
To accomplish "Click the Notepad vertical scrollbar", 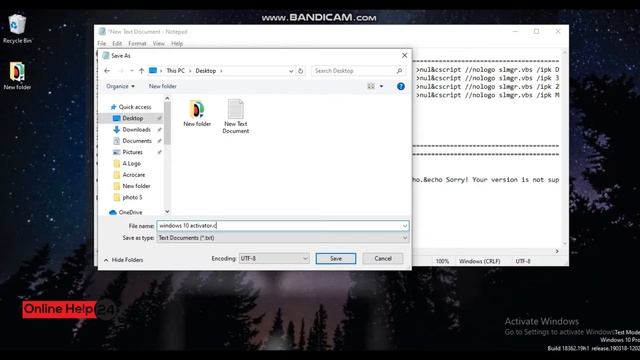I will tap(565, 148).
